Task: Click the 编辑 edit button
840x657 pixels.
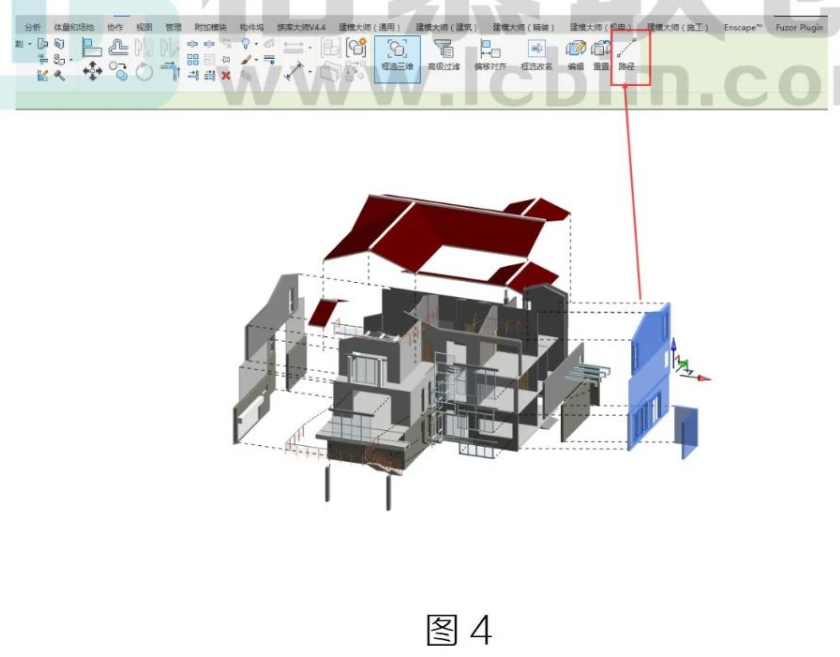Action: coord(575,56)
